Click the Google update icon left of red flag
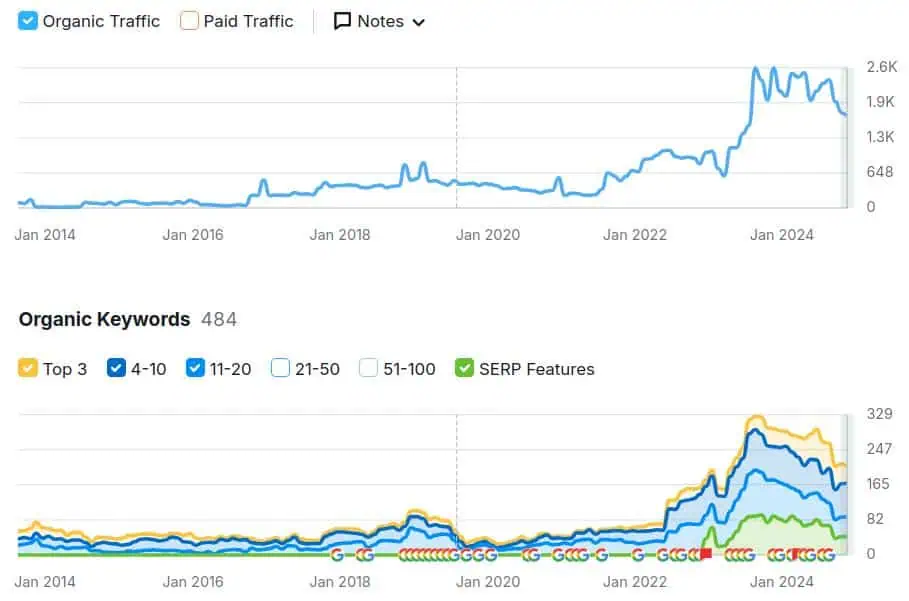This screenshot has width=909, height=601. pyautogui.click(x=693, y=555)
